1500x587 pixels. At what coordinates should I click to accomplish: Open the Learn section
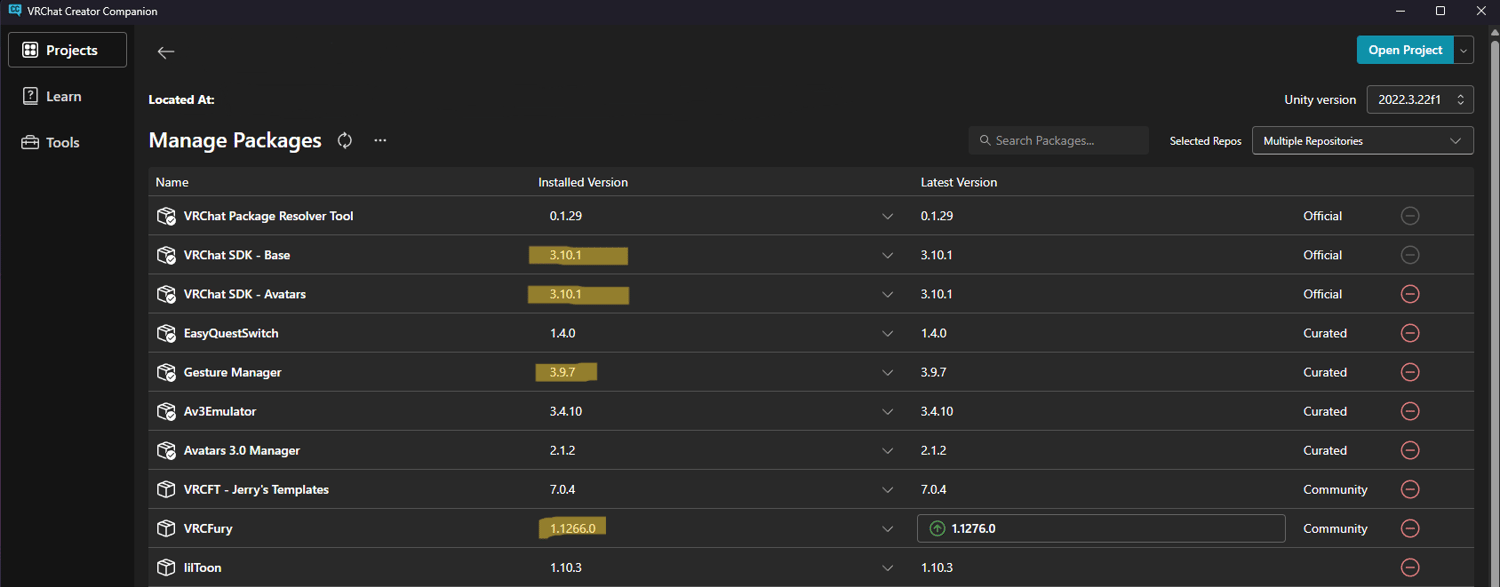tap(63, 96)
